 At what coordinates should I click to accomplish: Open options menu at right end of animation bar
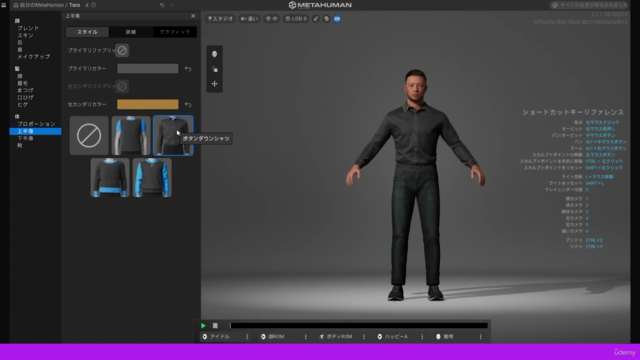480,337
